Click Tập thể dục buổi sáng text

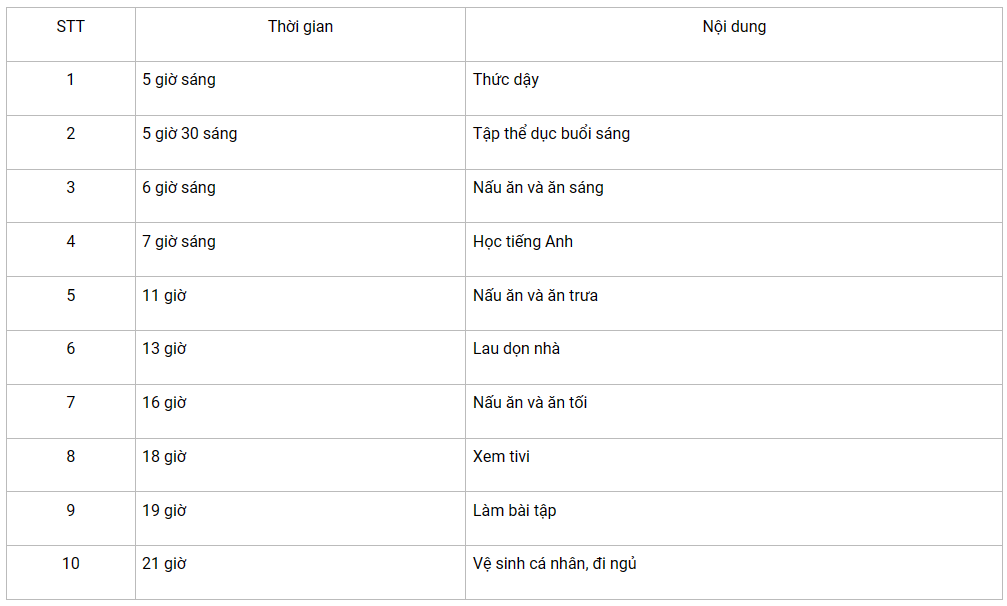552,134
